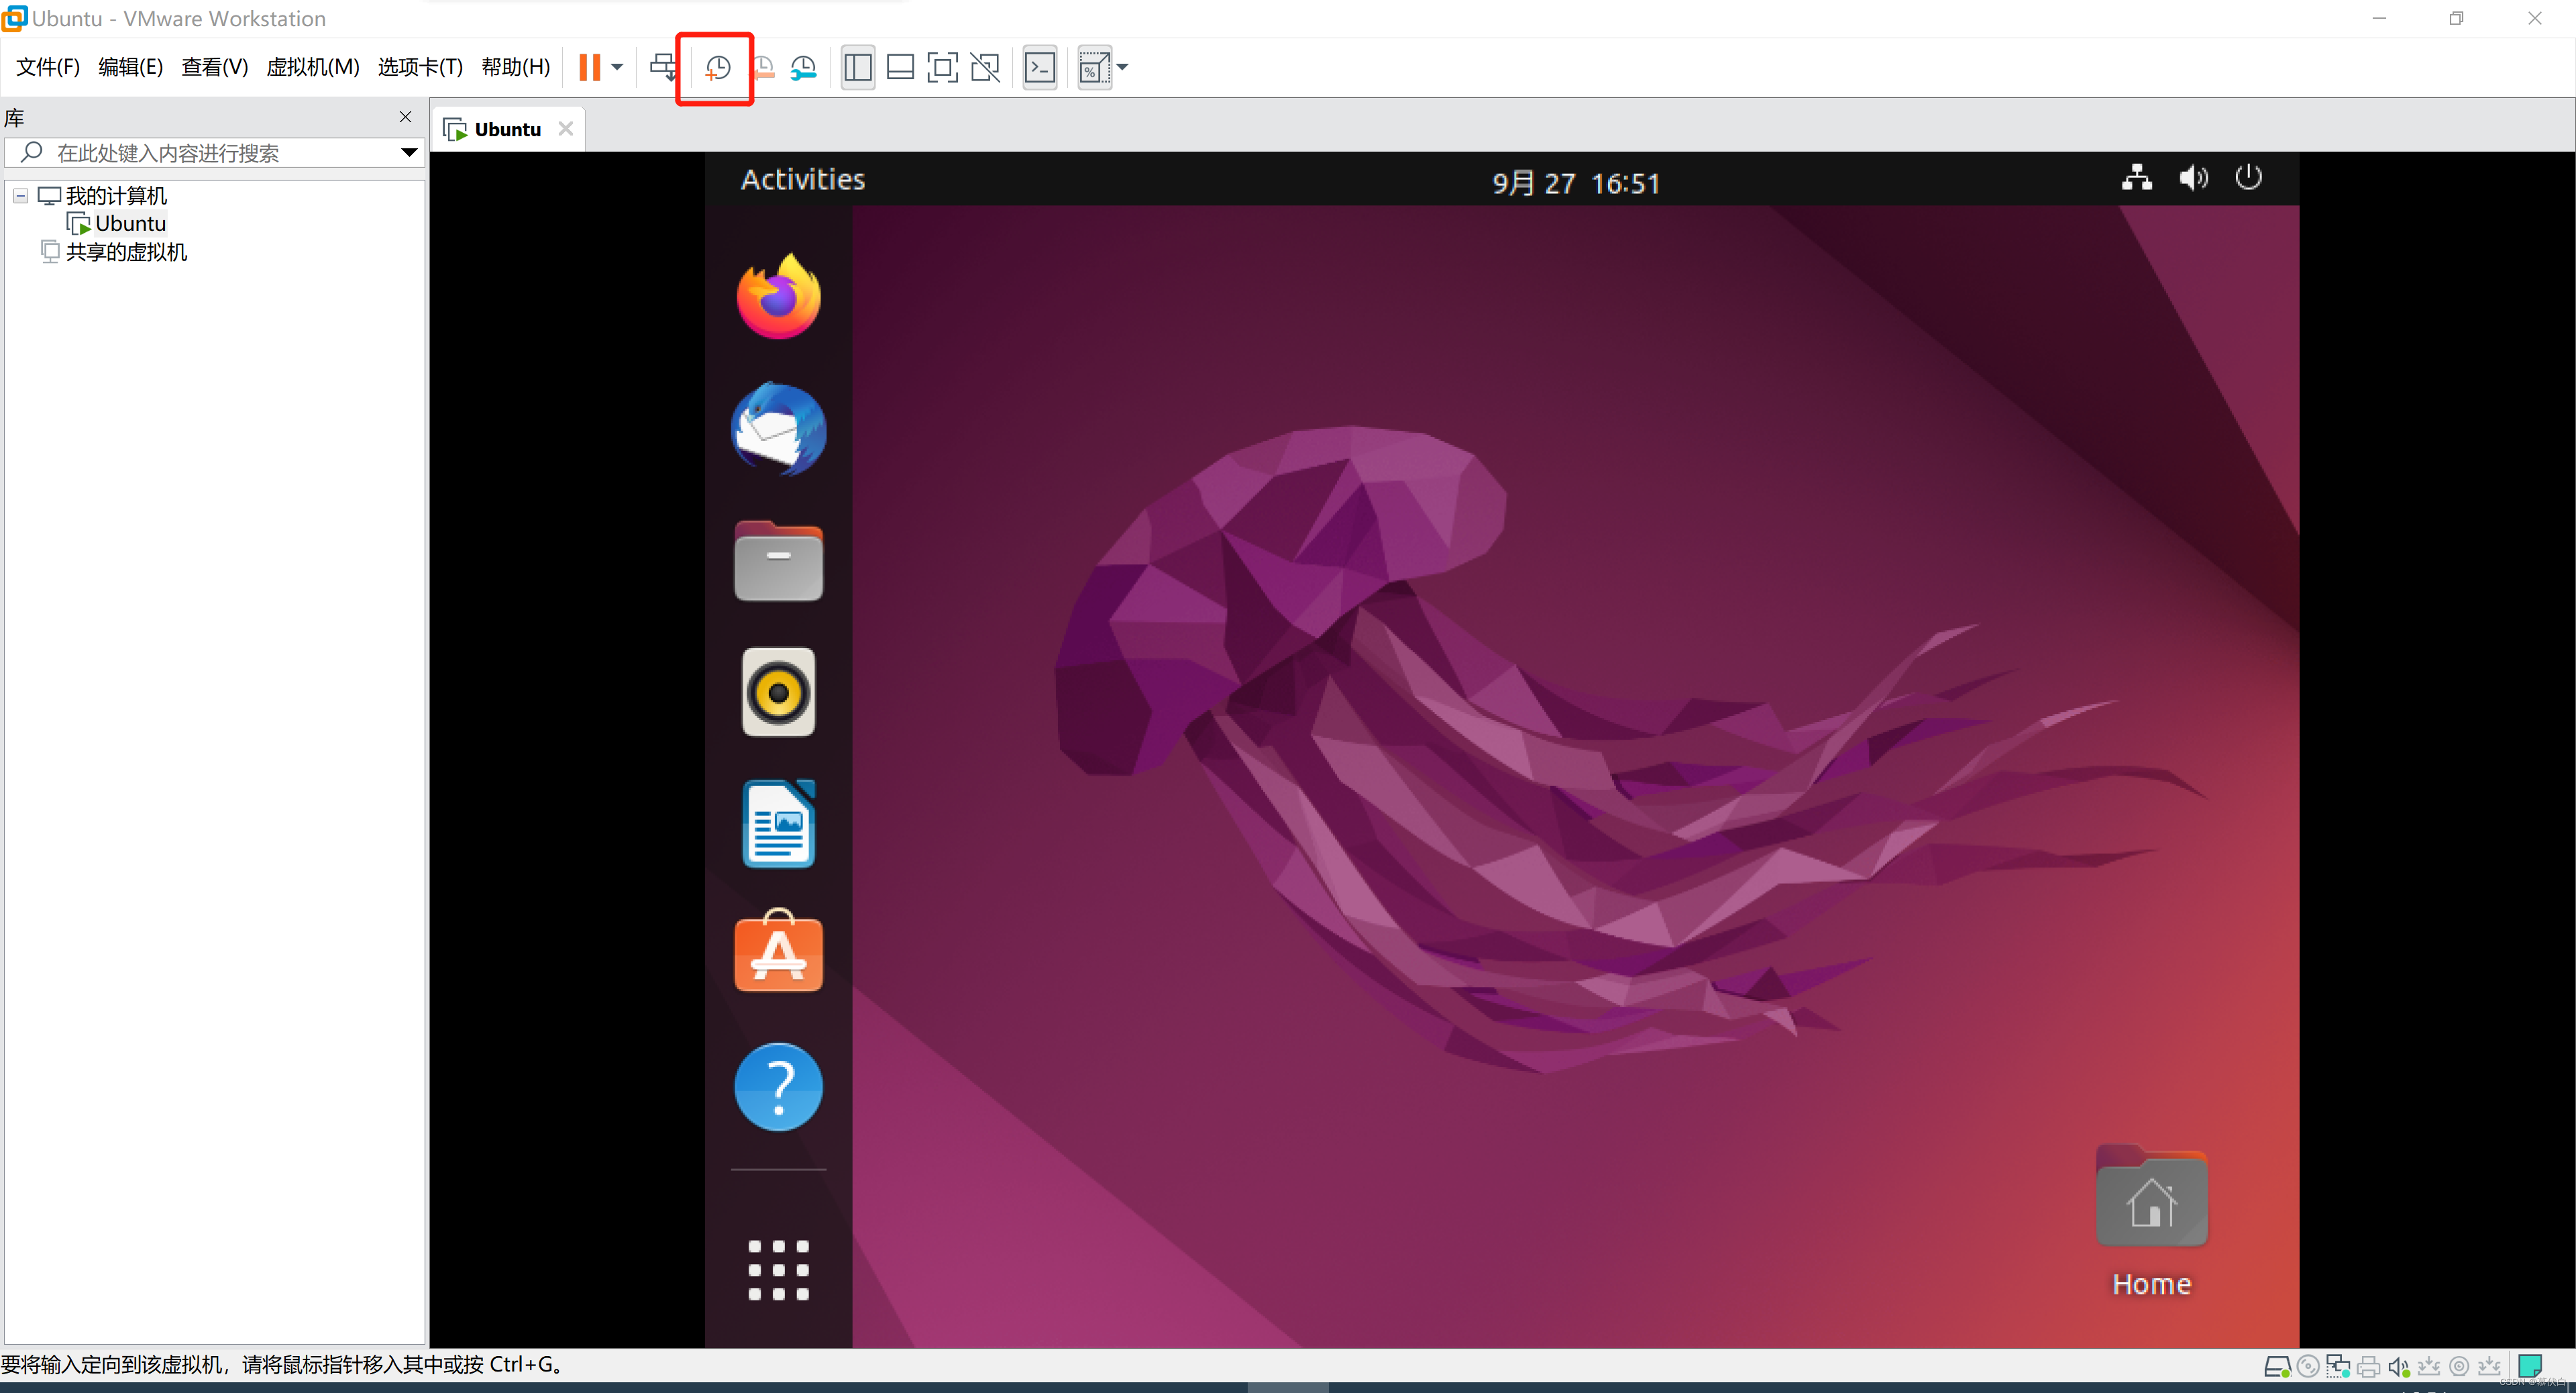Restore down the VMware window
The width and height of the screenshot is (2576, 1393).
[2456, 18]
